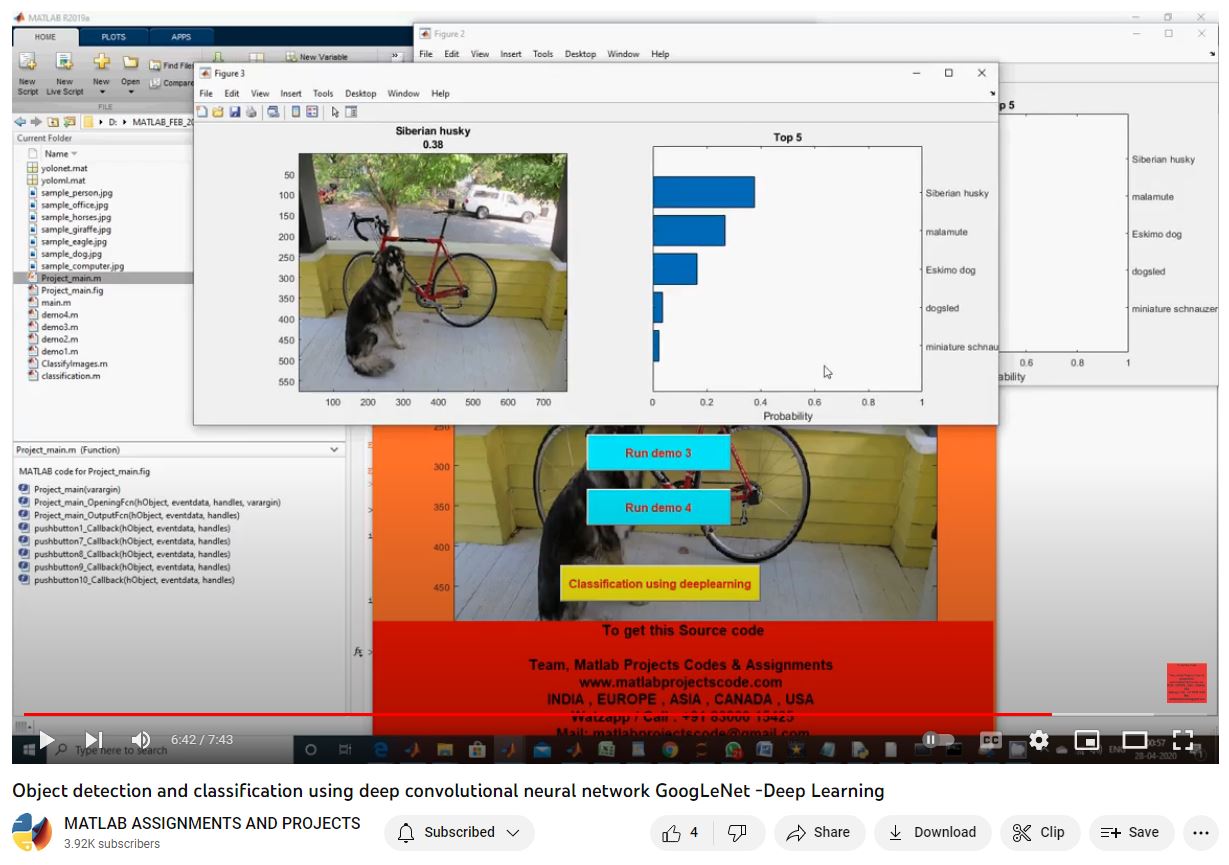Open Figure 3 Insert menu

(291, 93)
